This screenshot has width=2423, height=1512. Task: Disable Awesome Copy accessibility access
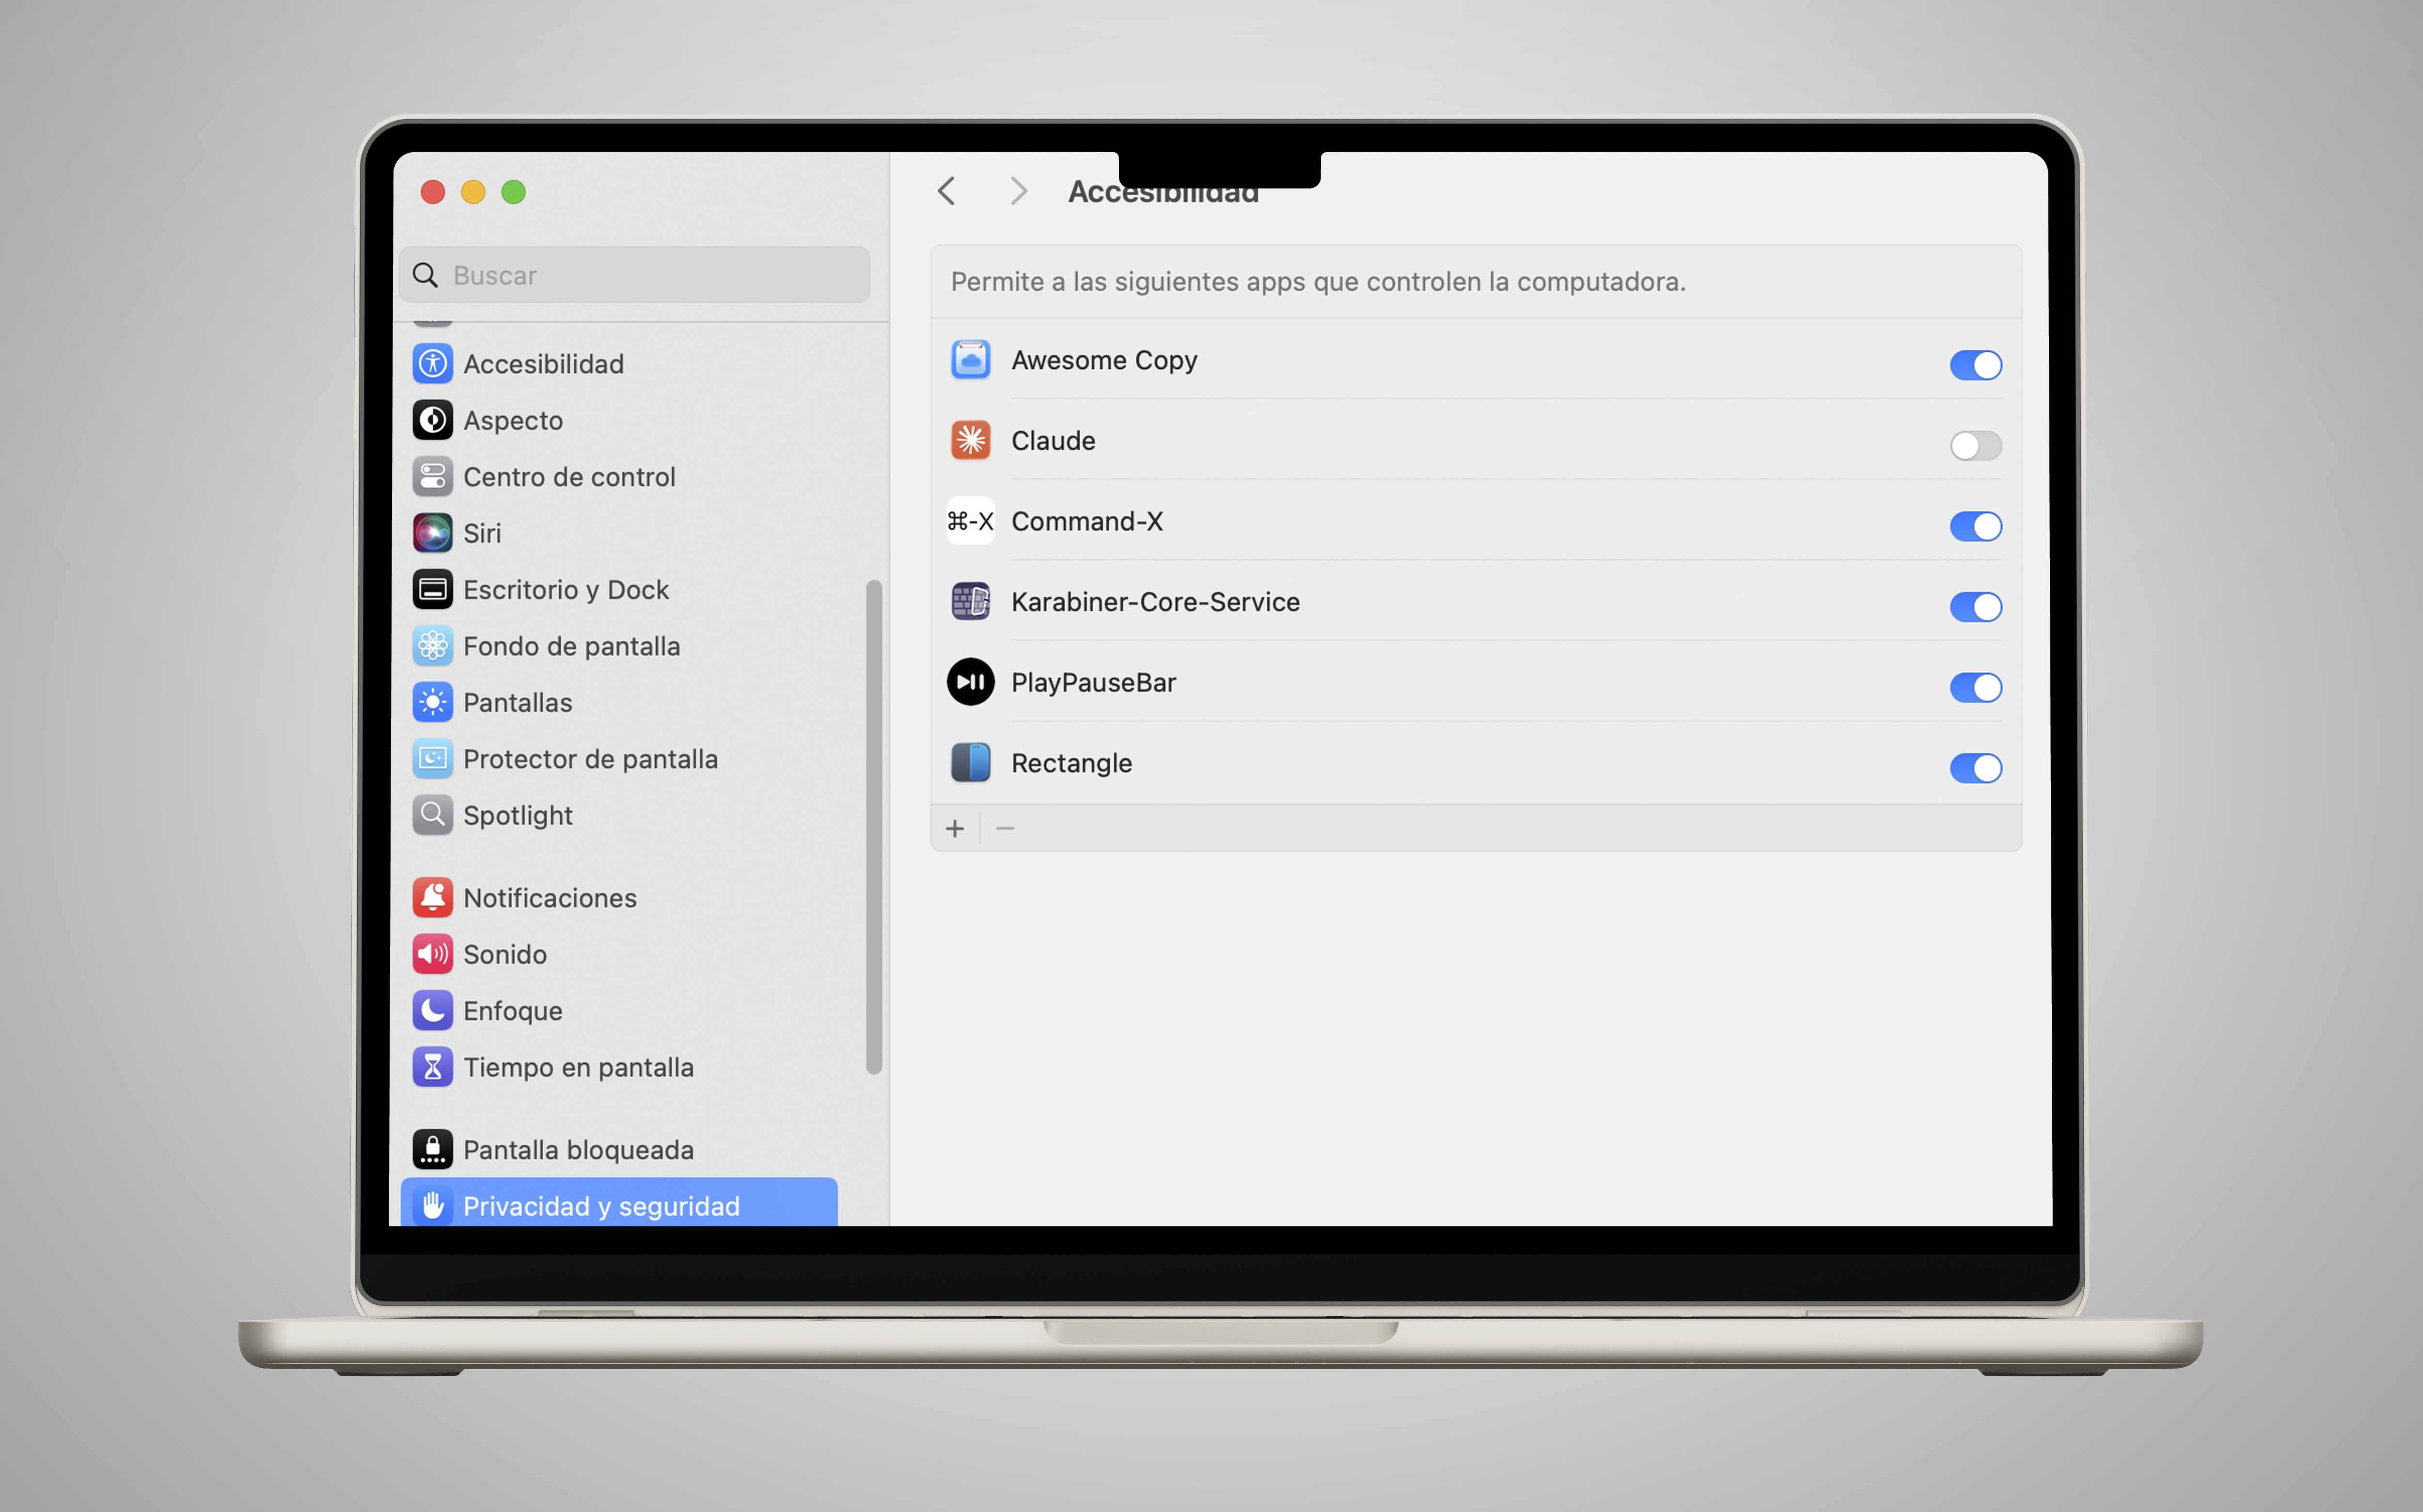tap(1975, 365)
